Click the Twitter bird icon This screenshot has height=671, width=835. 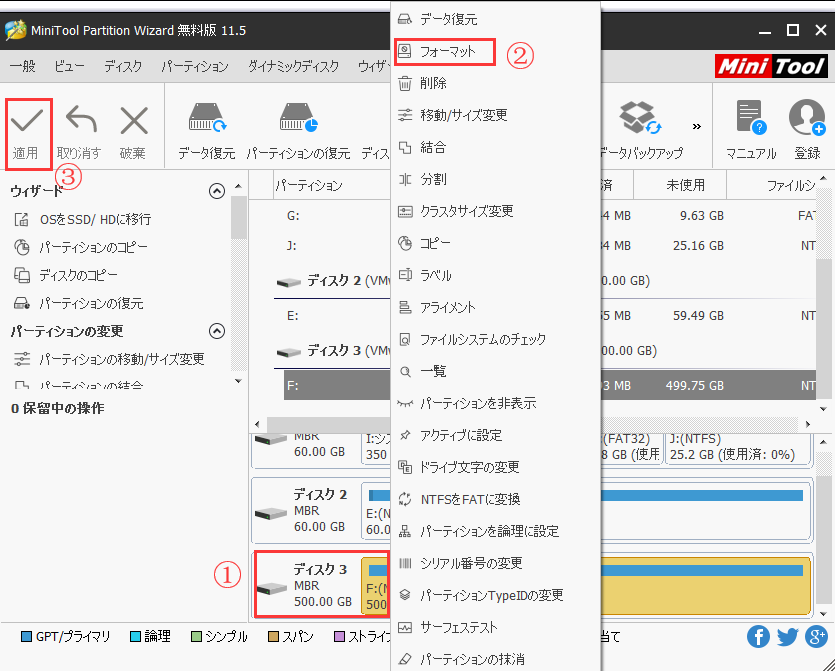tap(788, 637)
